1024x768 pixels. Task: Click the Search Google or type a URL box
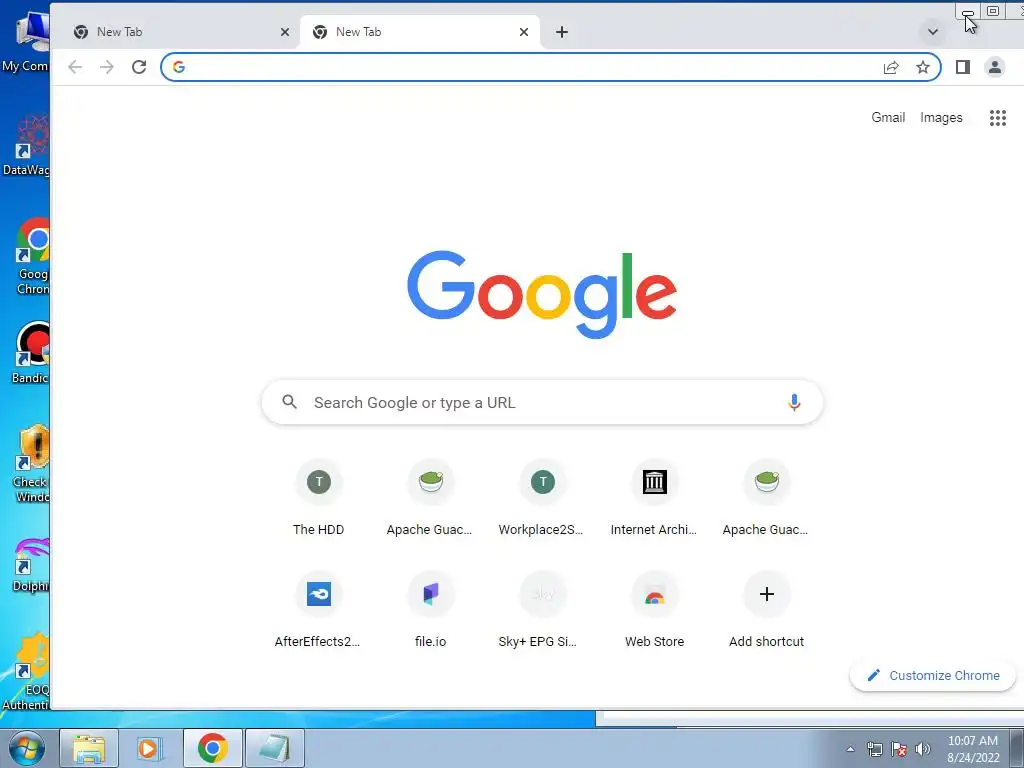tap(542, 402)
